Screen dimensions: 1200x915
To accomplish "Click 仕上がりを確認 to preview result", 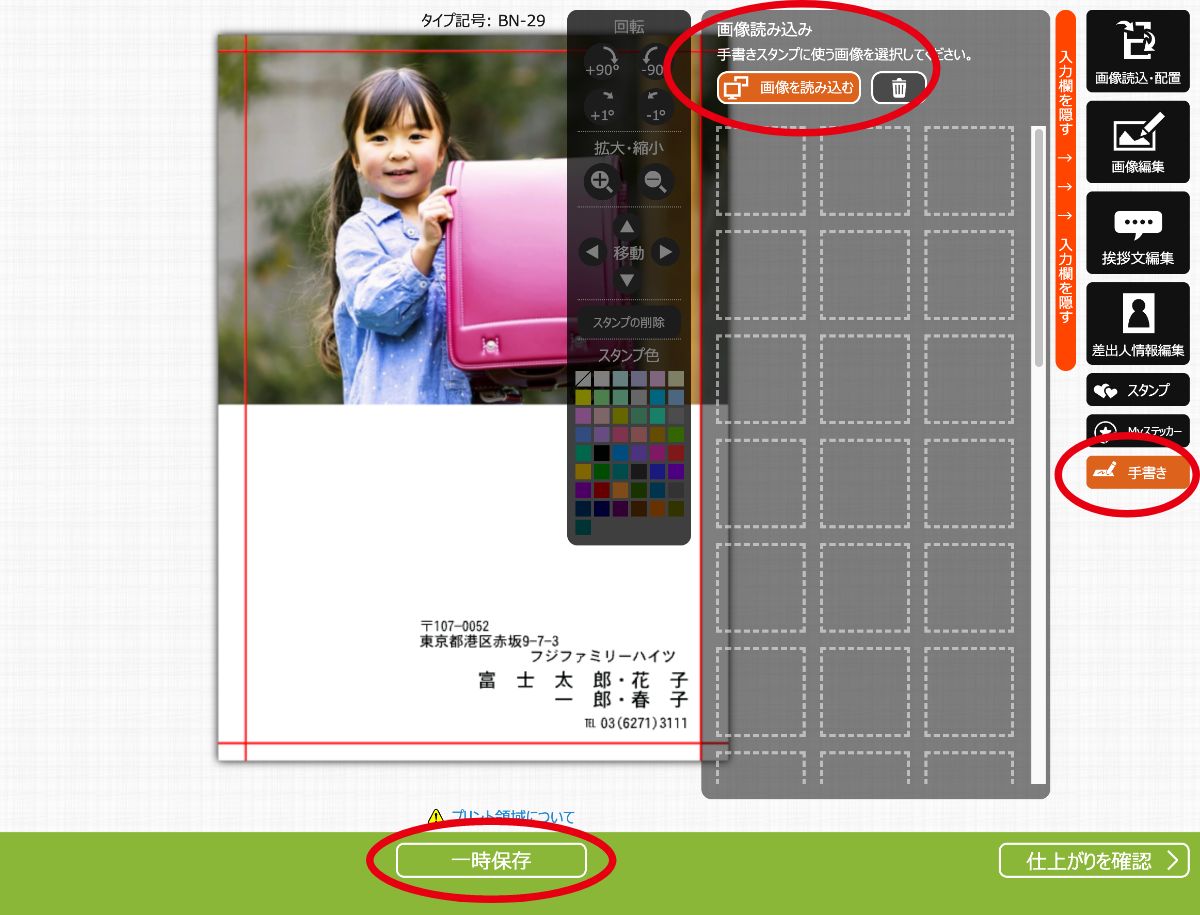I will pyautogui.click(x=1094, y=860).
